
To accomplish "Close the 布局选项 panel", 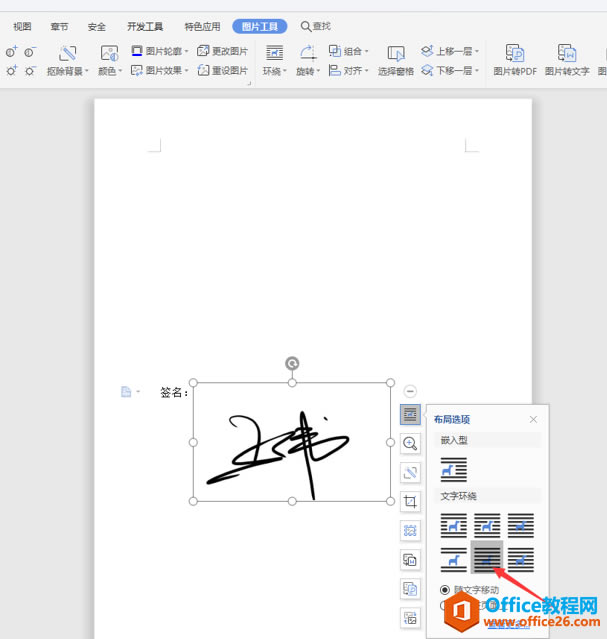I will 533,419.
